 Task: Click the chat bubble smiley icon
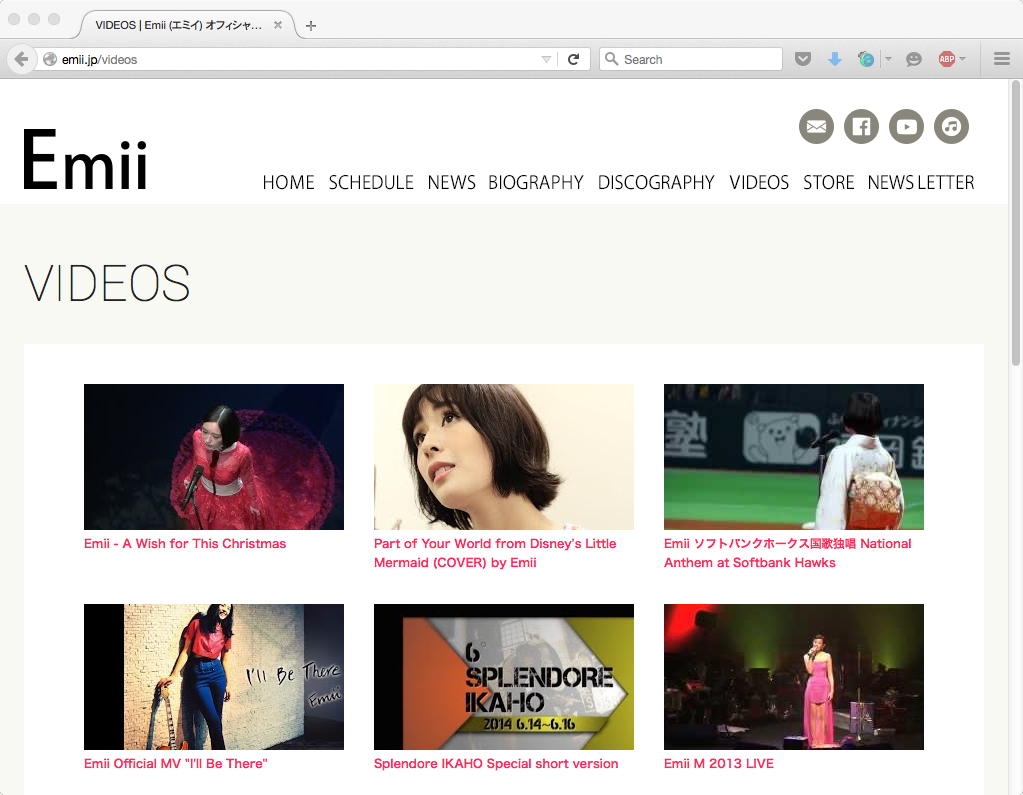pyautogui.click(x=914, y=59)
